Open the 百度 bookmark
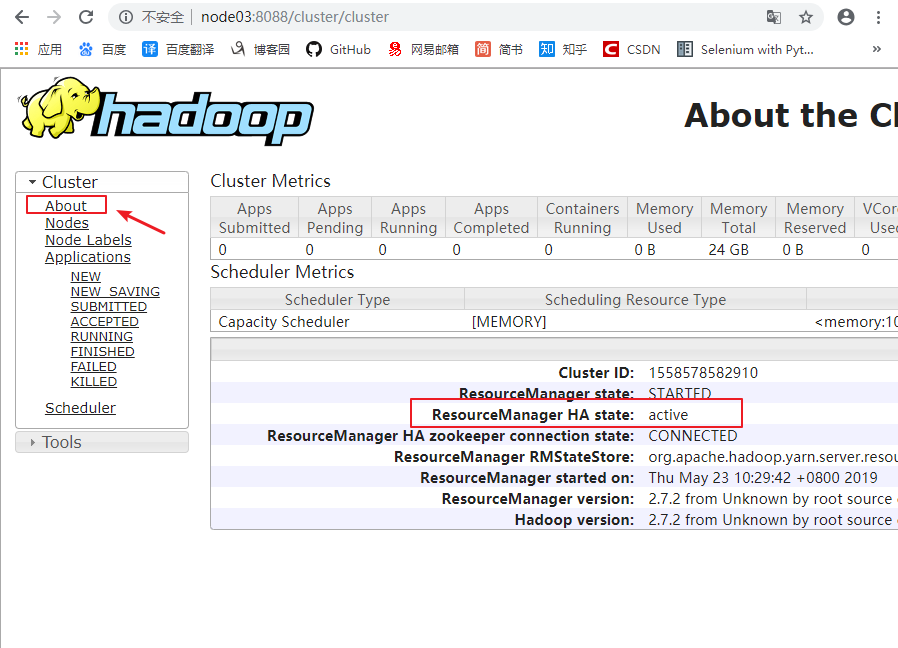 pyautogui.click(x=102, y=49)
